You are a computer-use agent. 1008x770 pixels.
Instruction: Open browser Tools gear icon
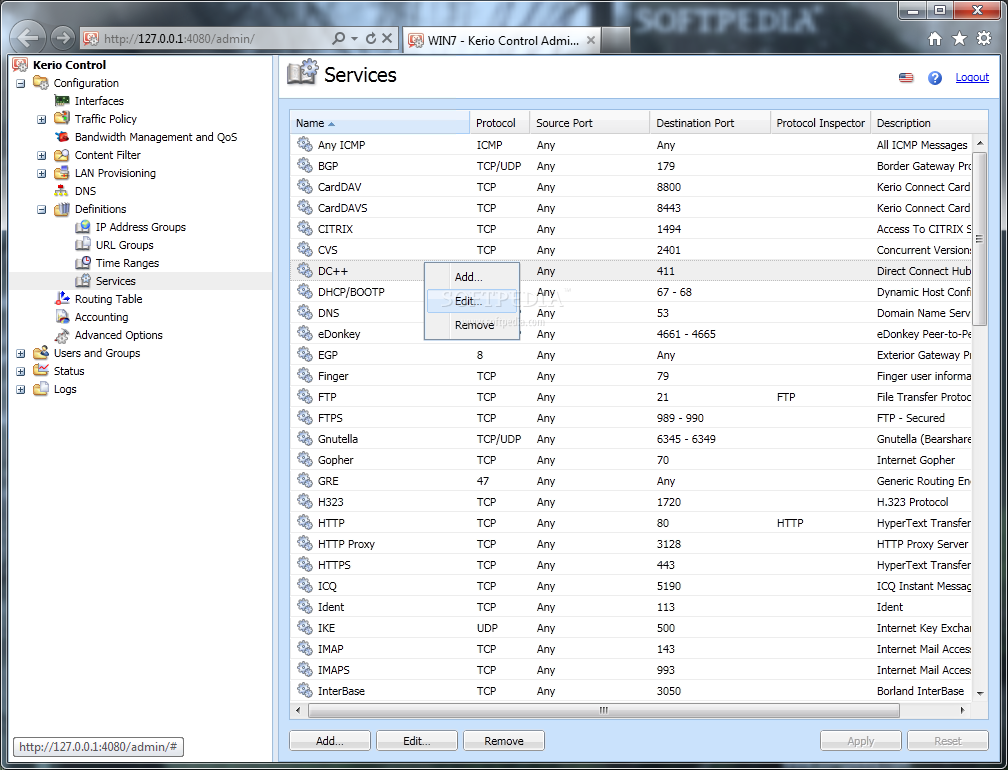point(984,39)
